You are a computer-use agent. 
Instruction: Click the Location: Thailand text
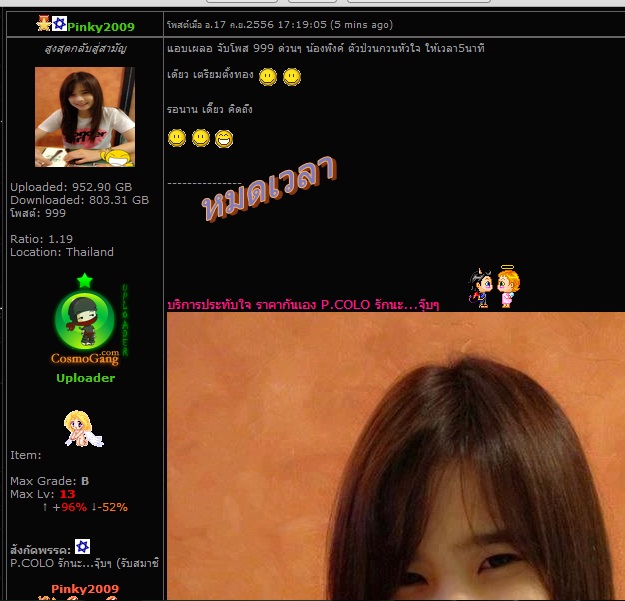click(x=62, y=252)
